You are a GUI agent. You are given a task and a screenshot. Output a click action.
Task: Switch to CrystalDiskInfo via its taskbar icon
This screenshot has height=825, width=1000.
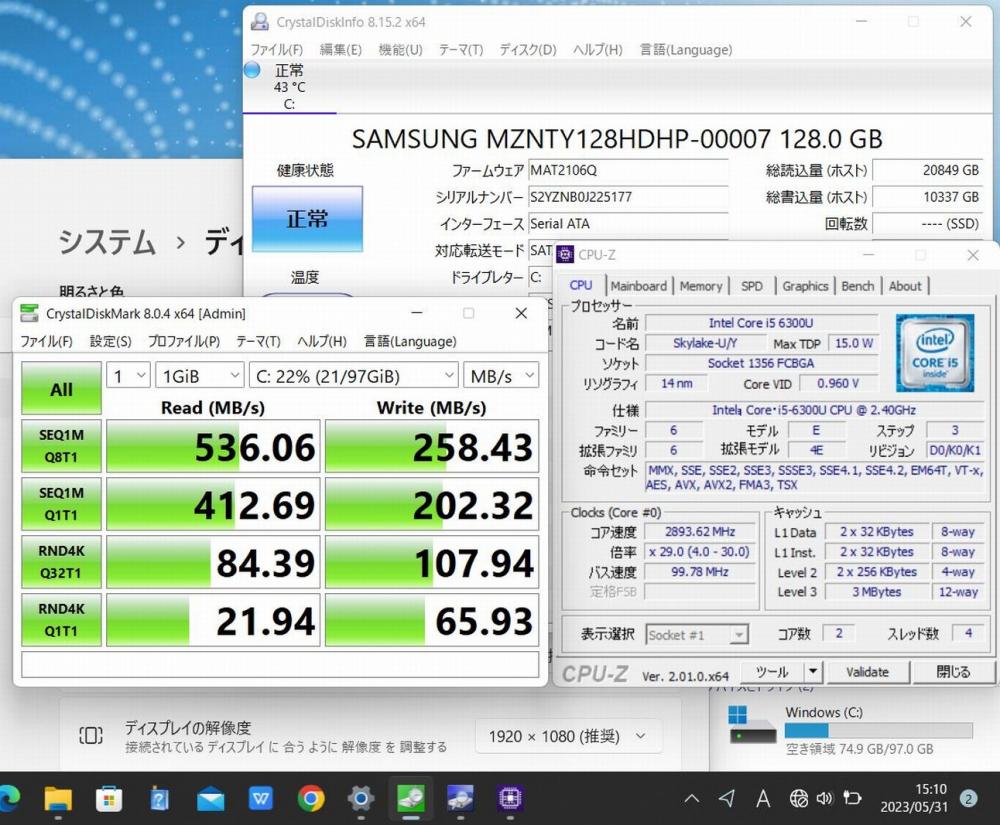pos(460,798)
